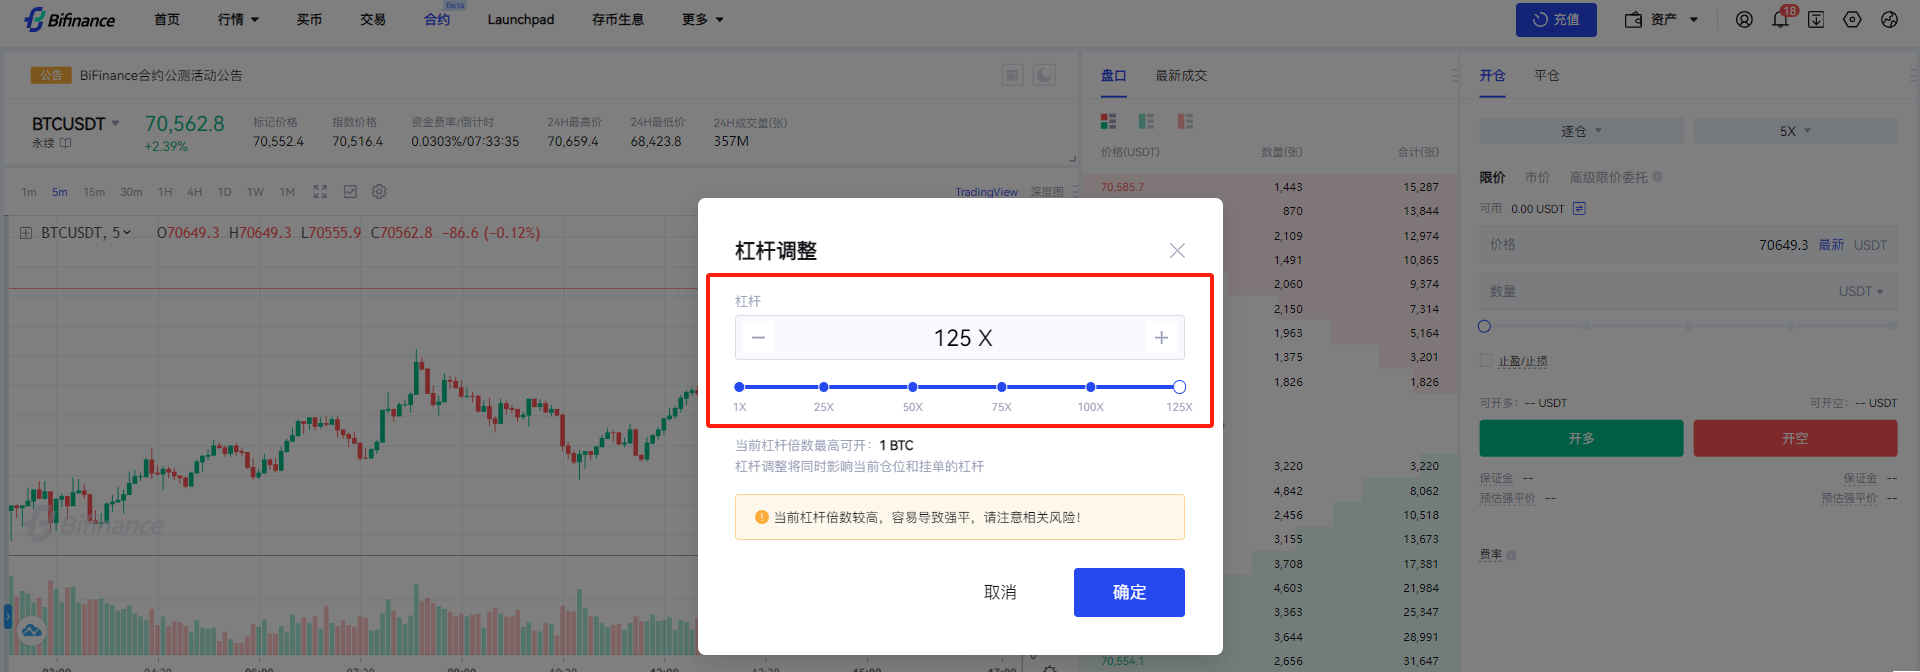1920x672 pixels.
Task: Expand the chart to fullscreen
Action: [320, 192]
